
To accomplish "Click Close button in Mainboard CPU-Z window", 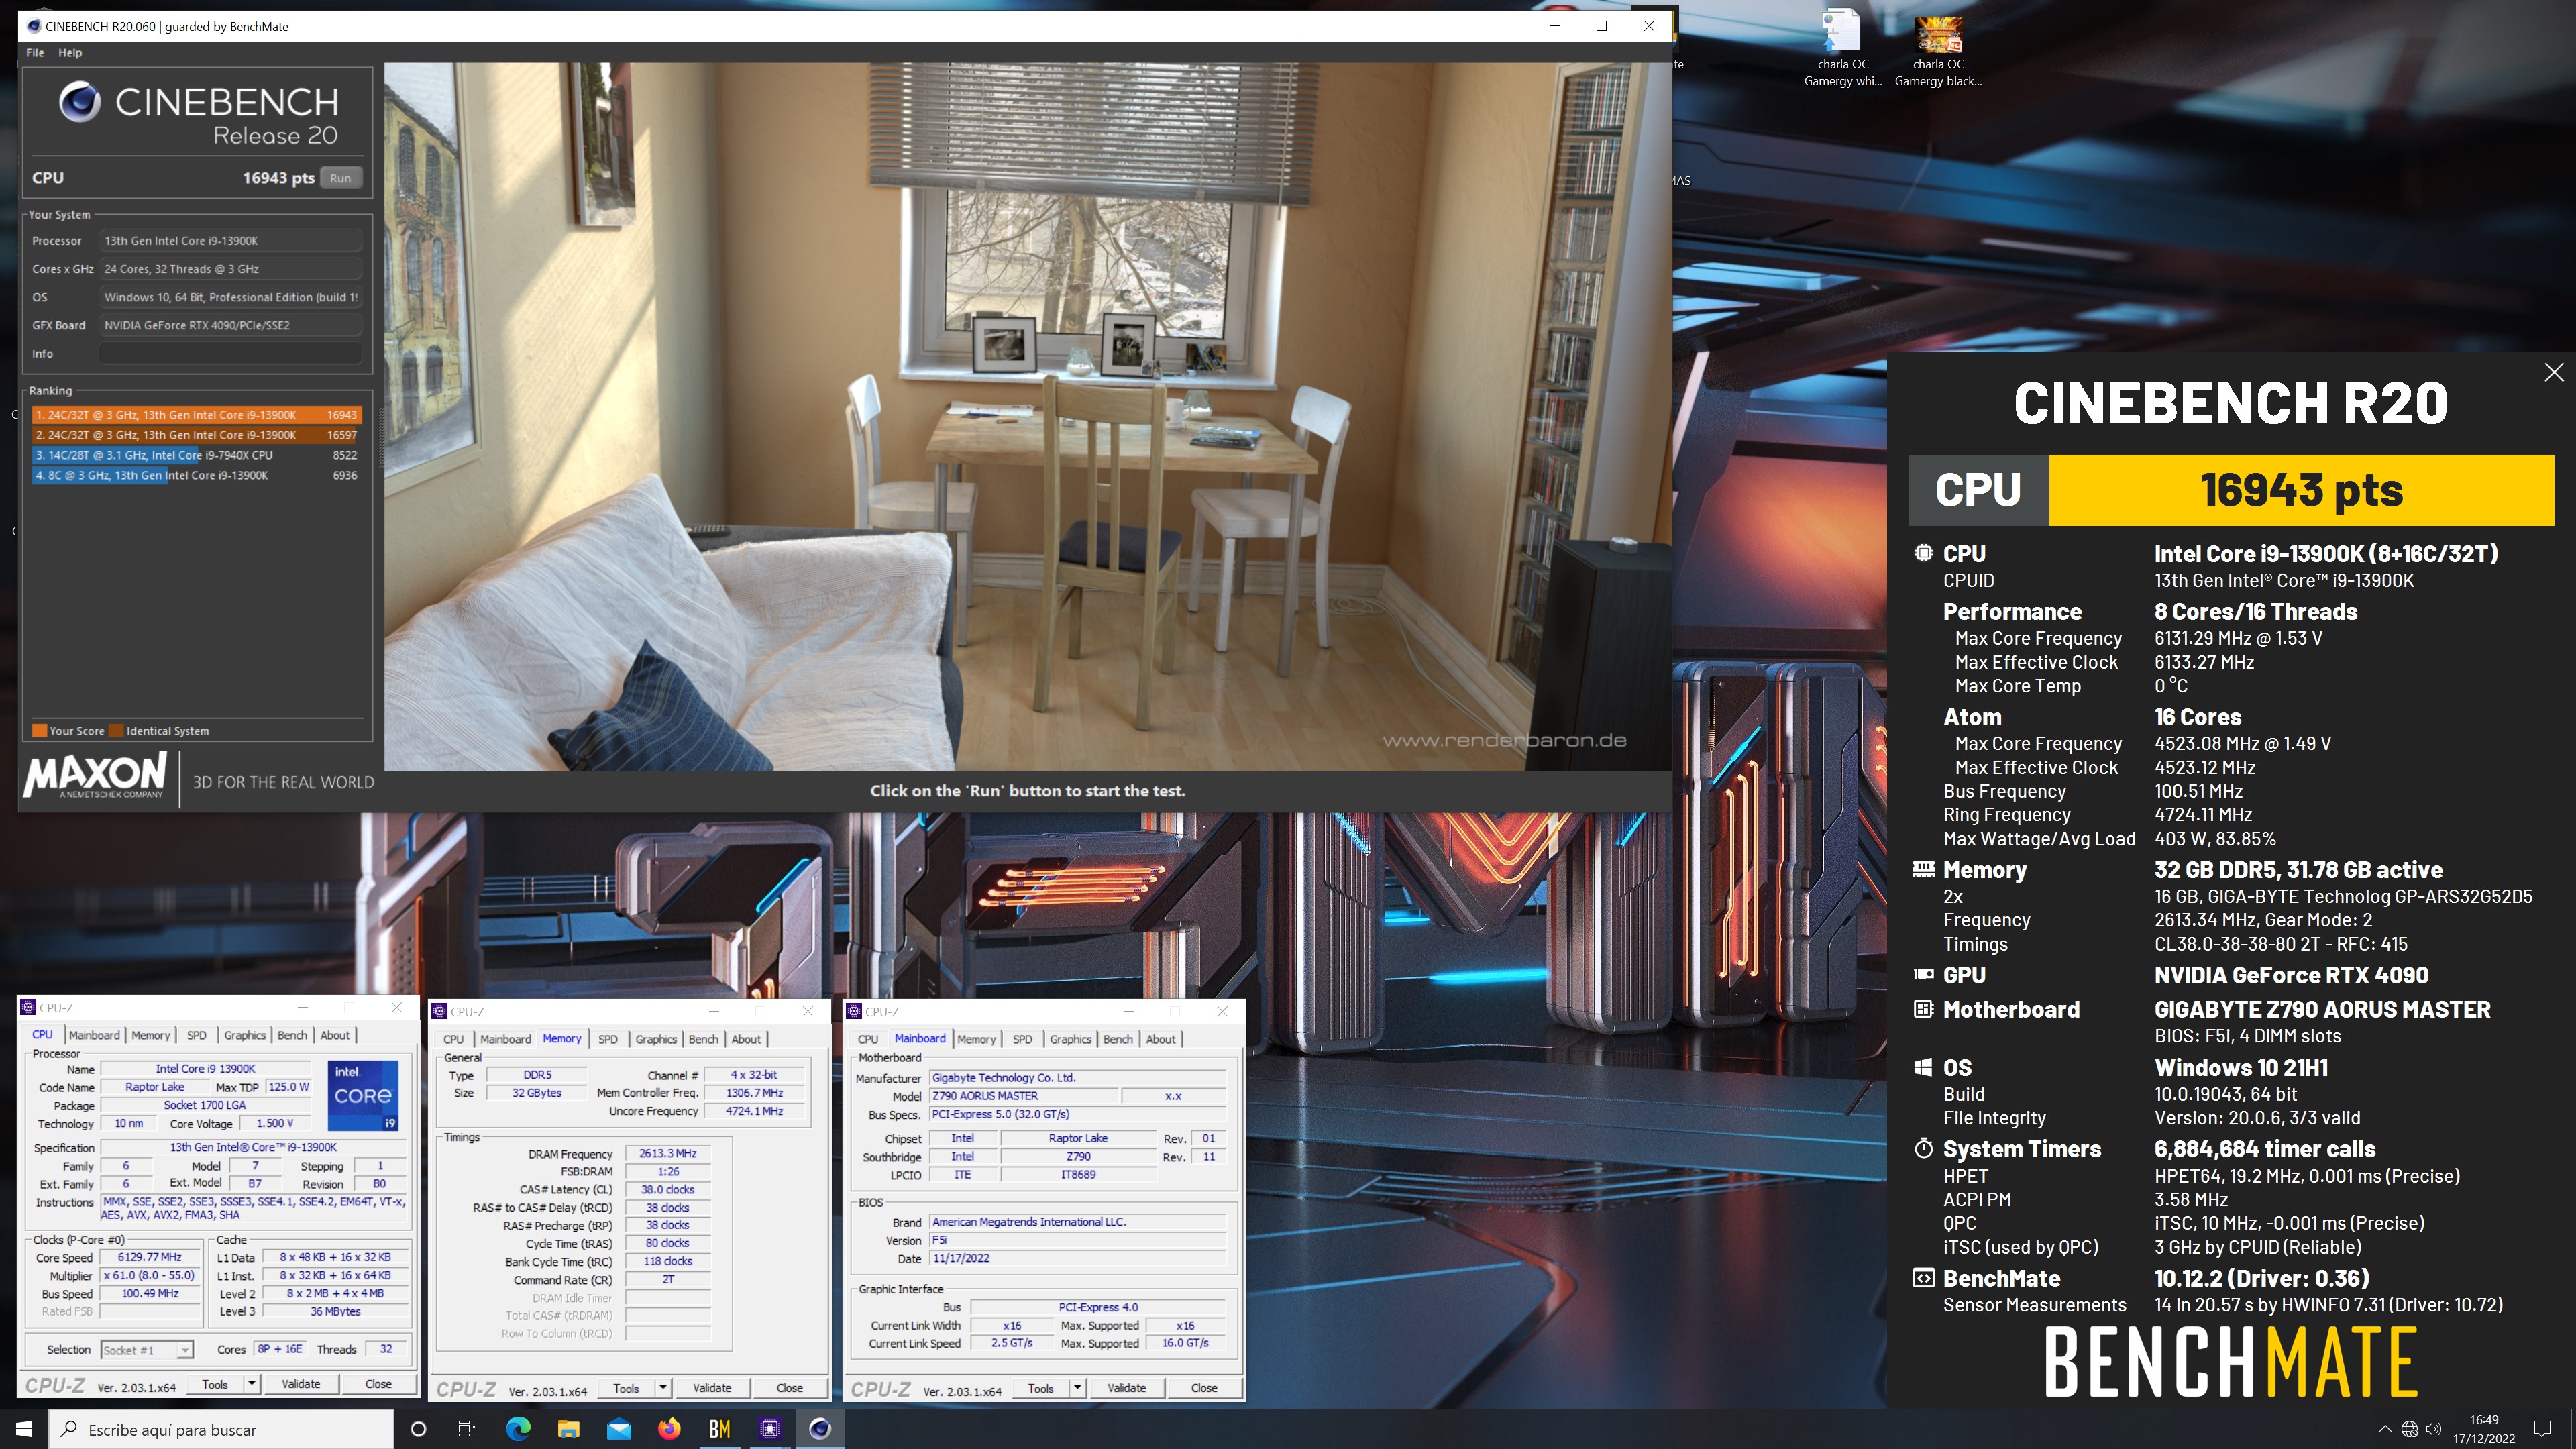I will (x=1205, y=1388).
